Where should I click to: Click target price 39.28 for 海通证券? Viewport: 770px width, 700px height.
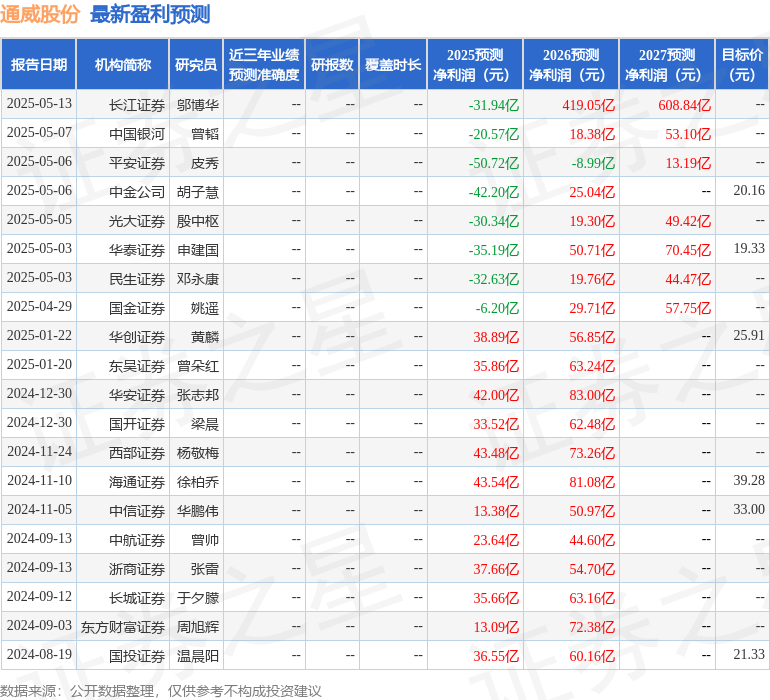(x=748, y=481)
